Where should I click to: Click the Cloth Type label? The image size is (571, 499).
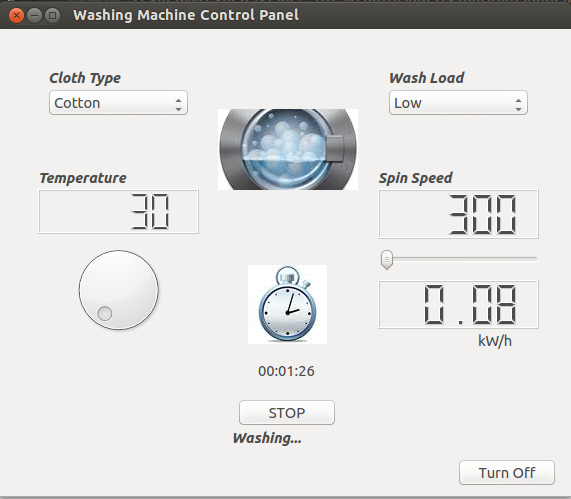85,78
